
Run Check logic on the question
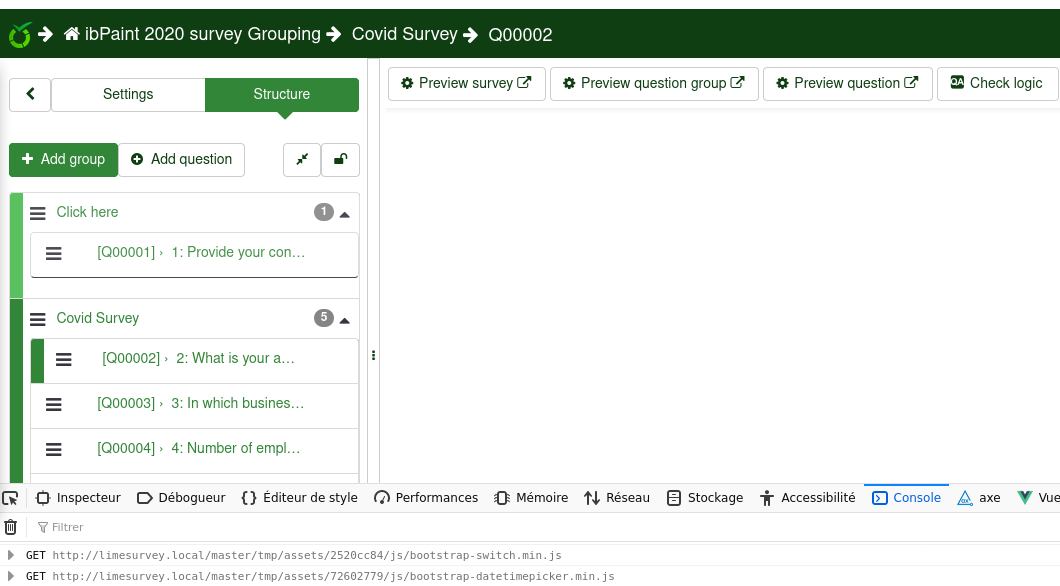[x=996, y=84]
